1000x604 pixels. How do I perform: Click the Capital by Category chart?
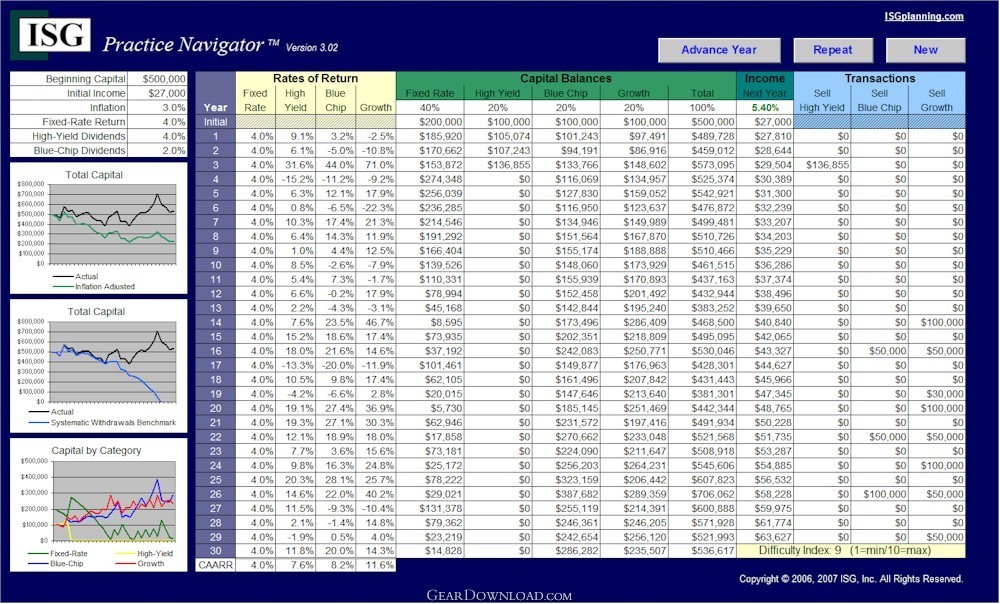pyautogui.click(x=99, y=505)
